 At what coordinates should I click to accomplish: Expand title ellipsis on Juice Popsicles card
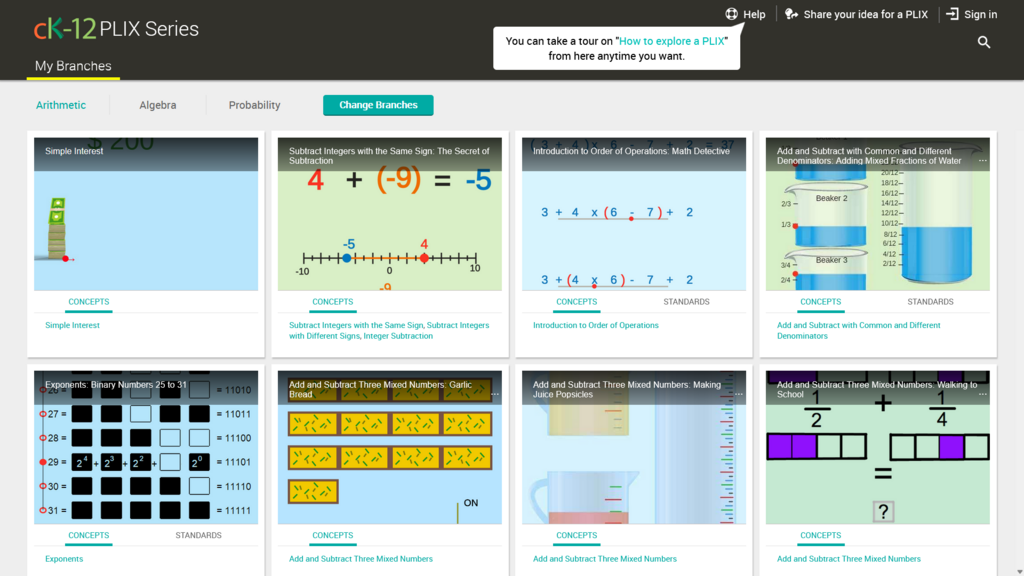(x=738, y=395)
